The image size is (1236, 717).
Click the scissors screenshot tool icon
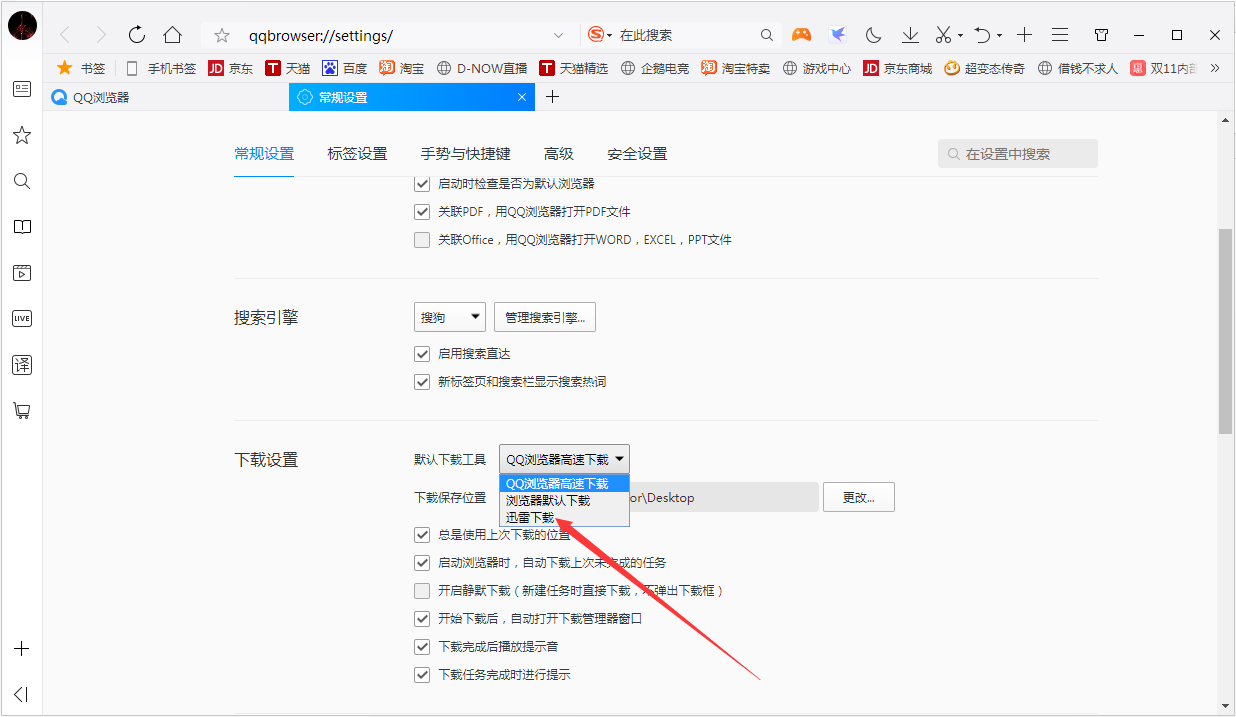click(x=941, y=33)
